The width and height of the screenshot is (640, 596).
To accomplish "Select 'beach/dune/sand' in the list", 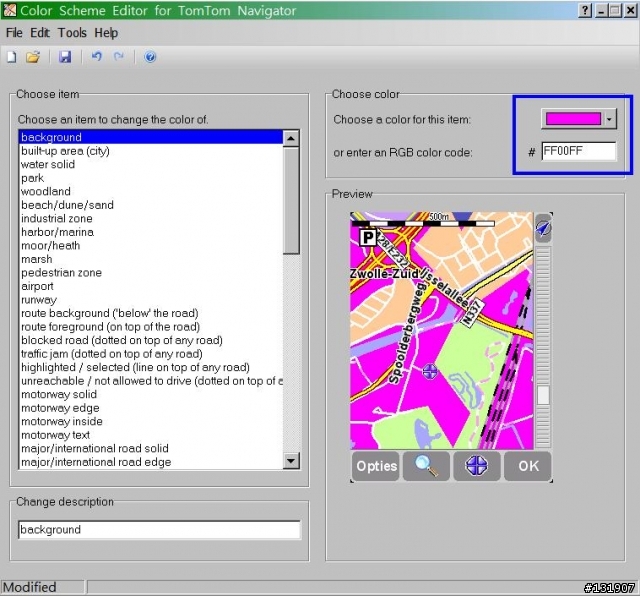I will [x=151, y=205].
